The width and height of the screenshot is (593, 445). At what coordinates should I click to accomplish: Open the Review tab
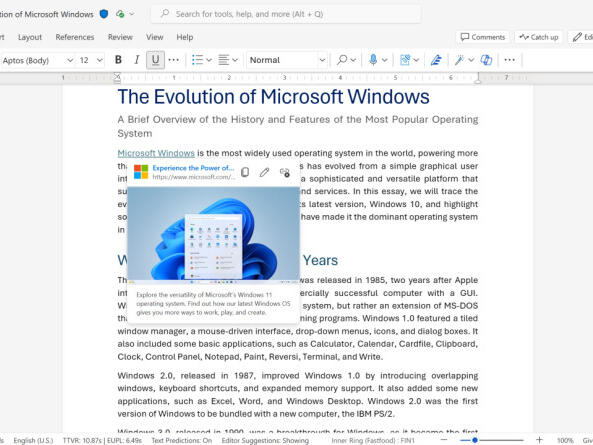point(120,37)
